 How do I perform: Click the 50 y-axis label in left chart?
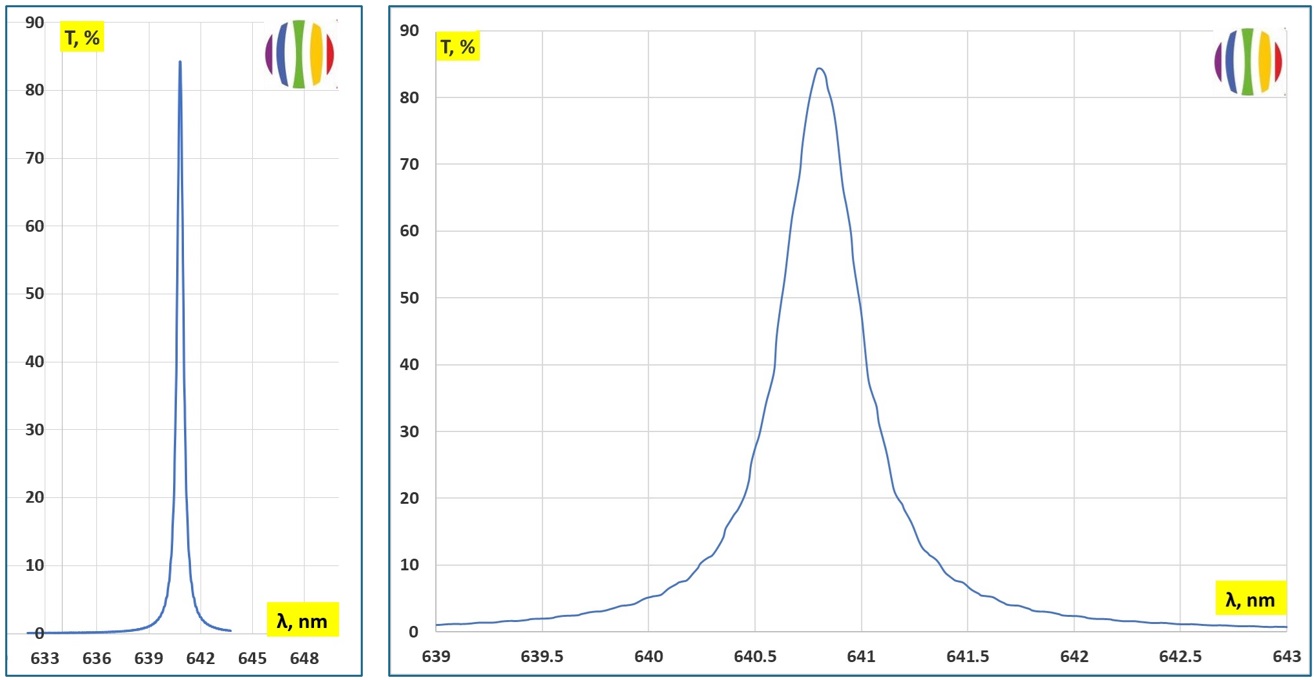[x=34, y=294]
